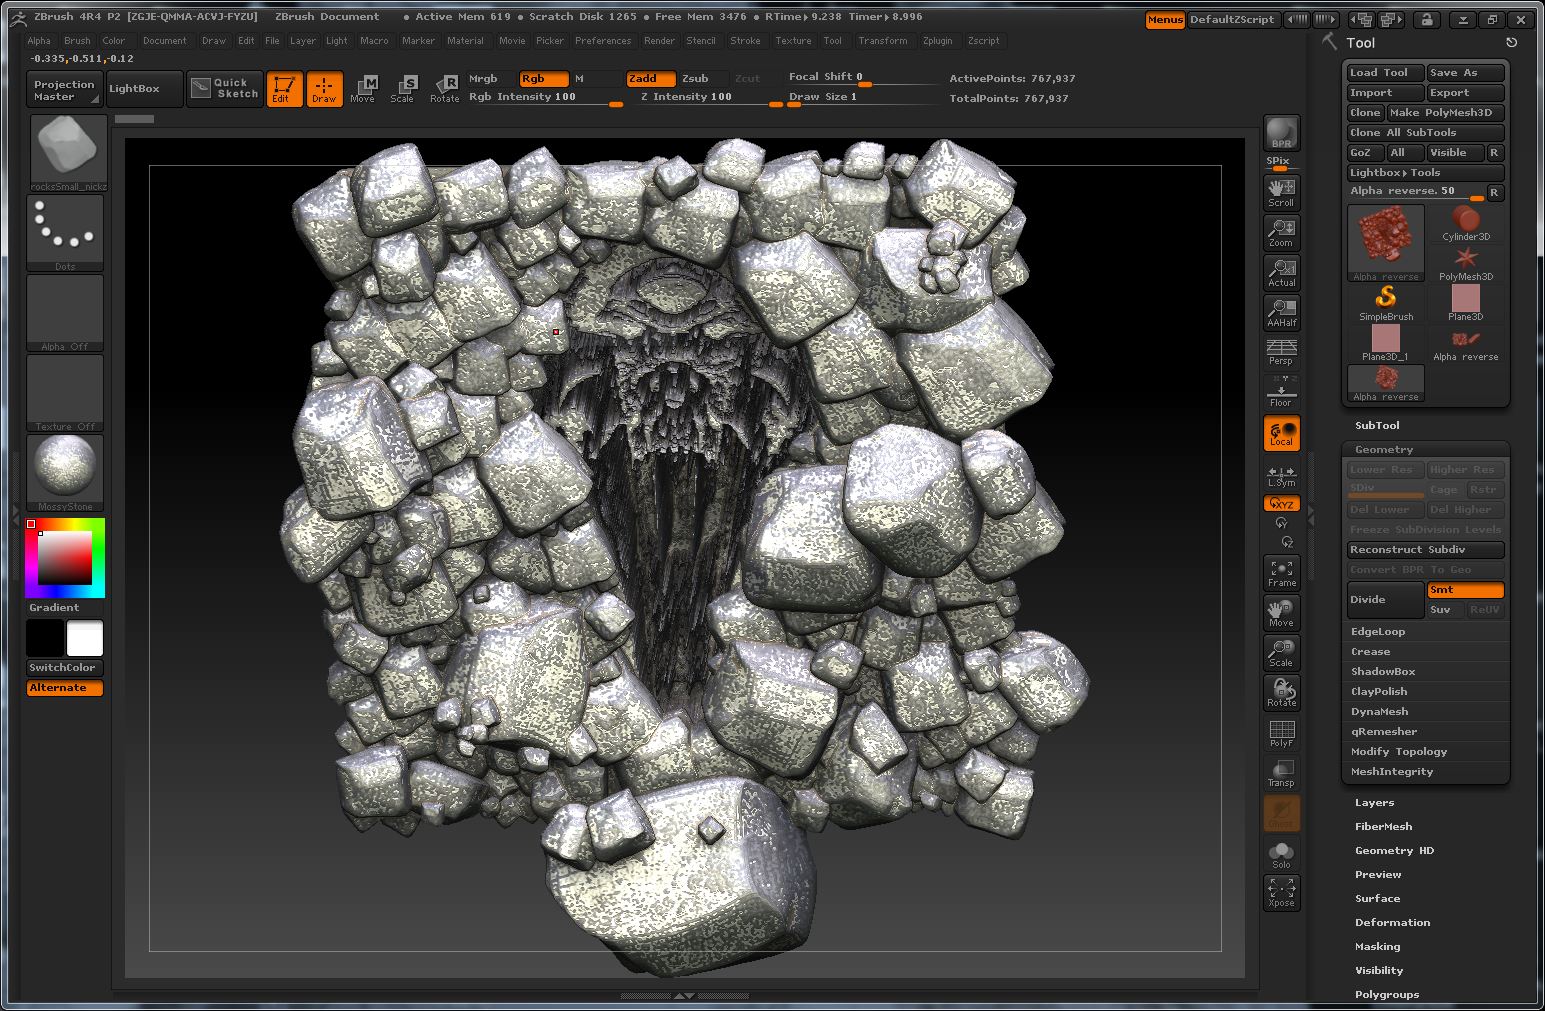This screenshot has height=1011, width=1545.
Task: Toggle Local symmetry mode
Action: coord(1281,432)
